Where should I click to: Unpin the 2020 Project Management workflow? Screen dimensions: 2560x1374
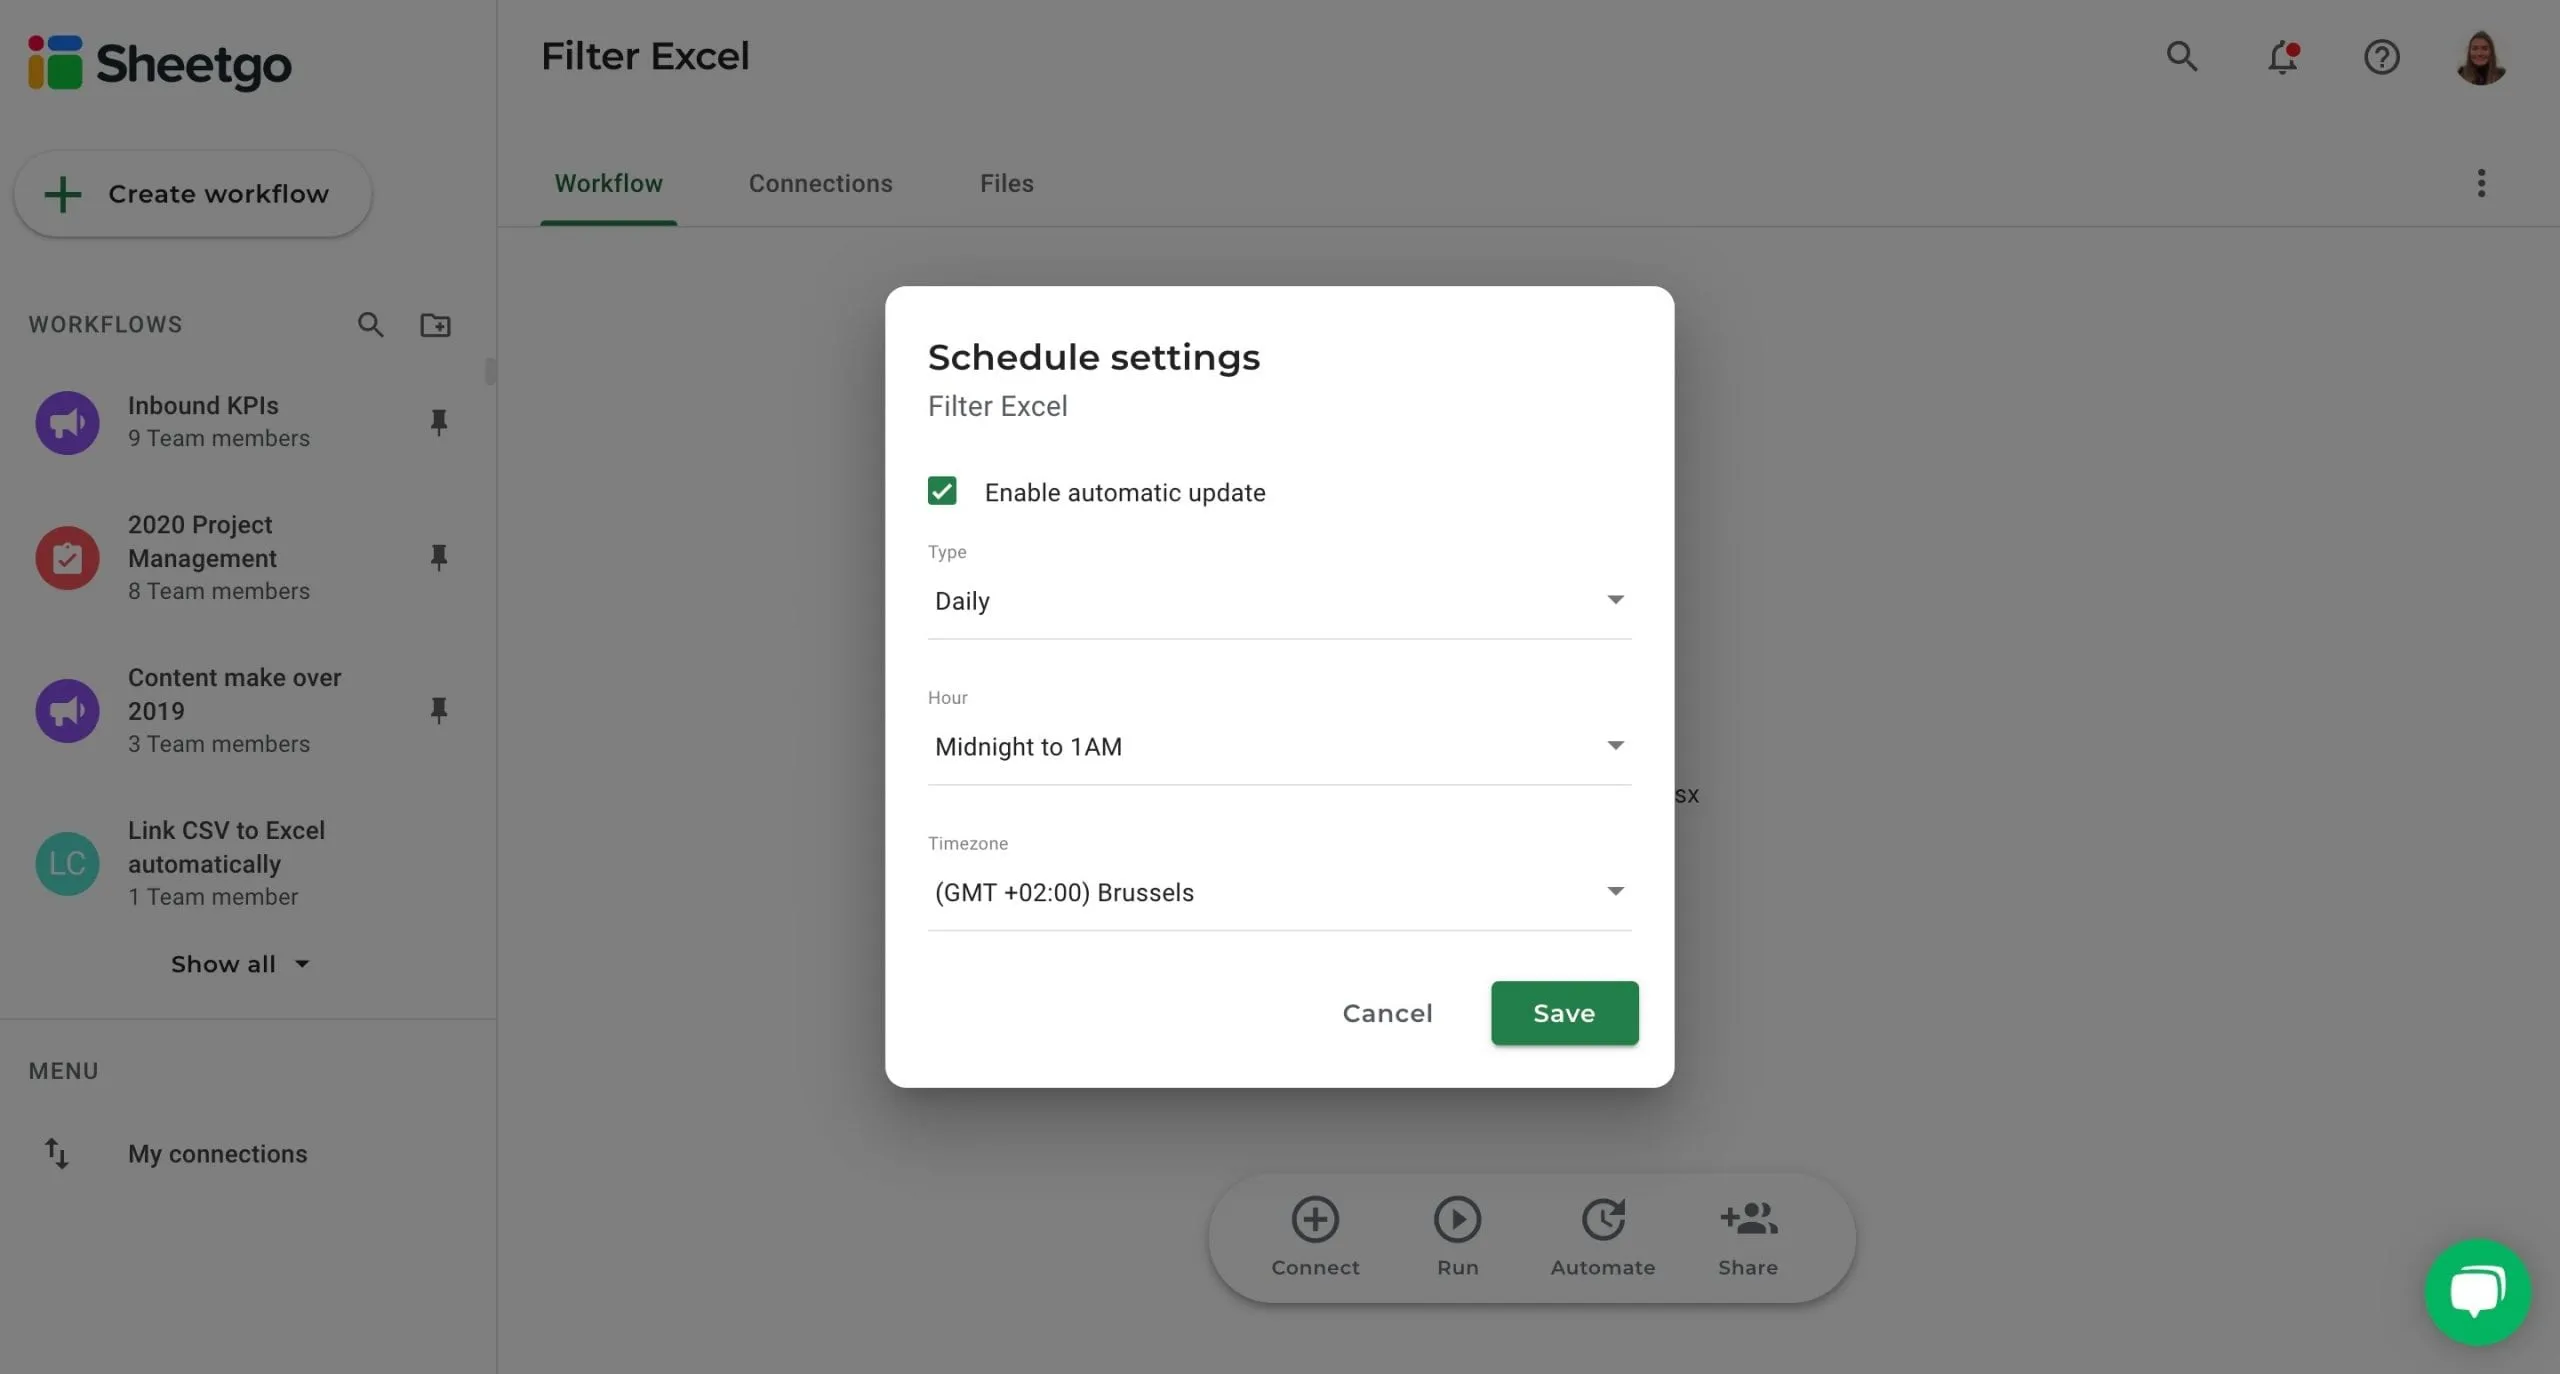438,557
